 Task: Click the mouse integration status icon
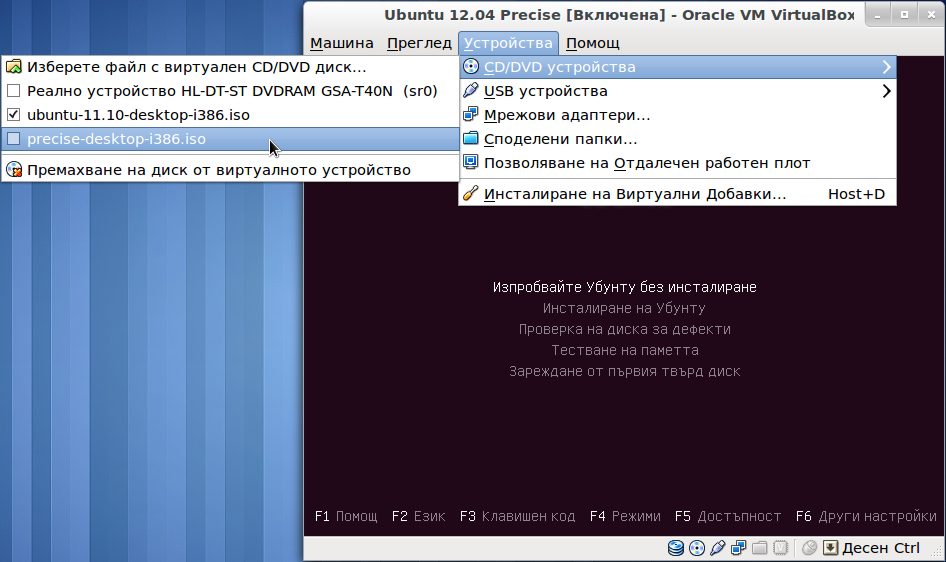click(x=810, y=548)
